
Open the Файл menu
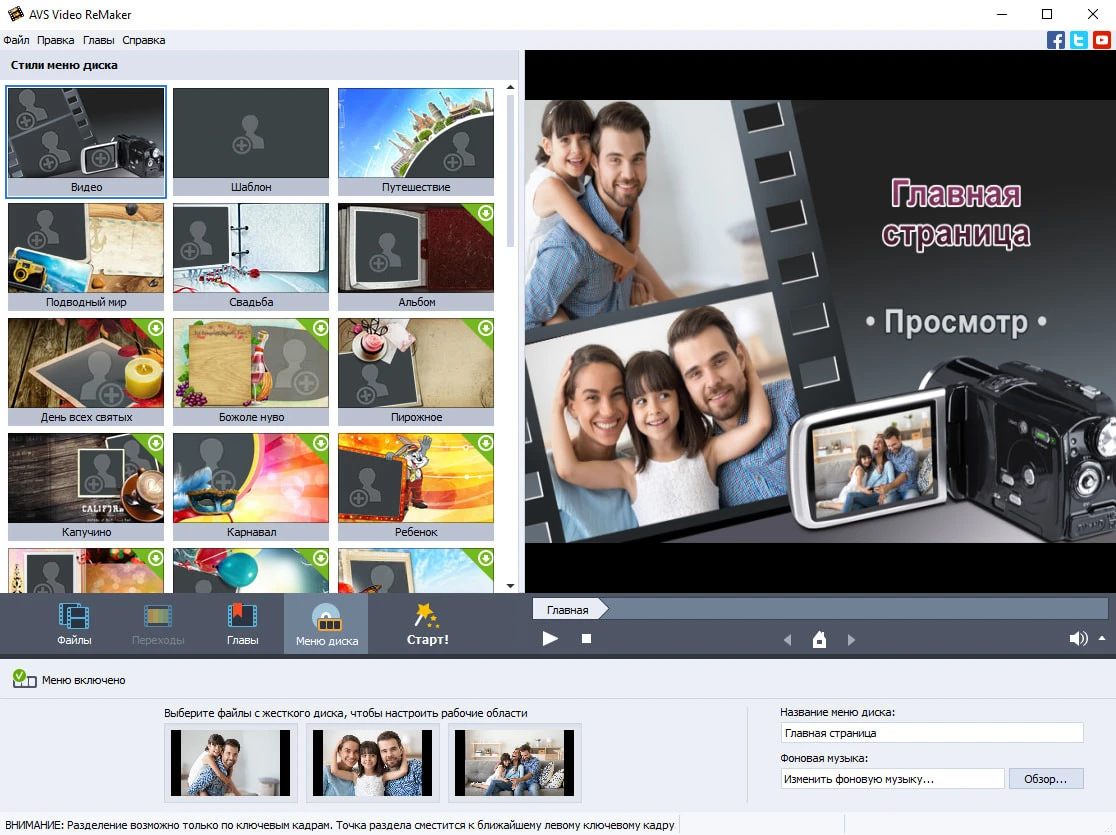[15, 40]
